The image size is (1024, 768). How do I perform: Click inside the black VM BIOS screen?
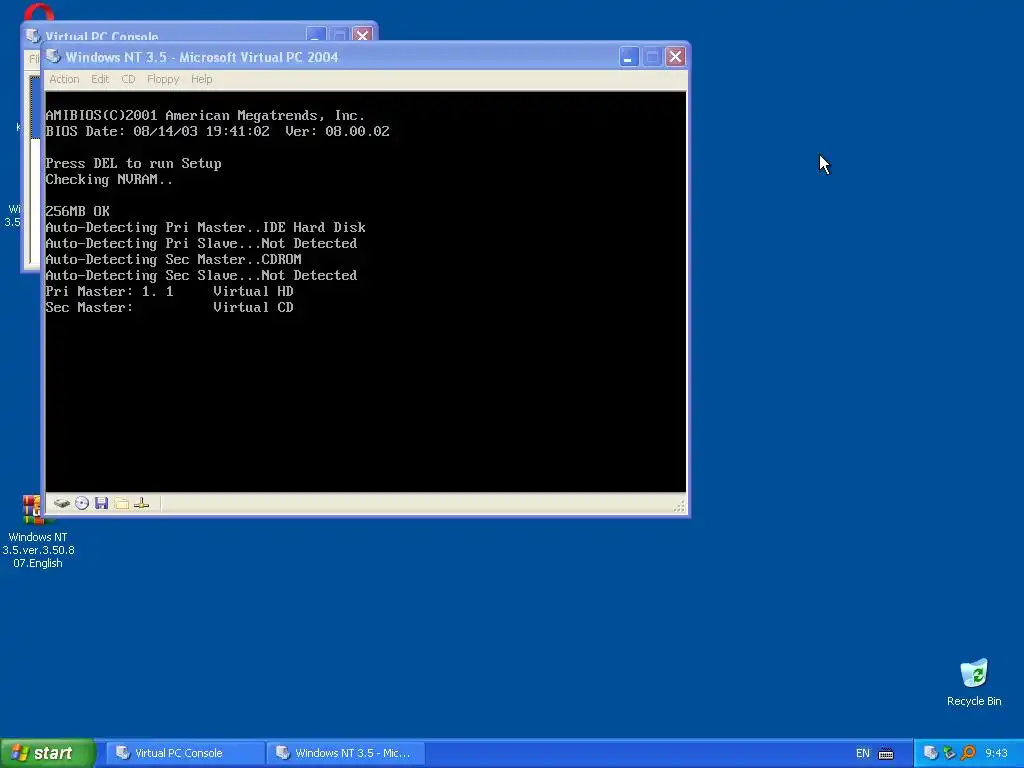pyautogui.click(x=366, y=292)
